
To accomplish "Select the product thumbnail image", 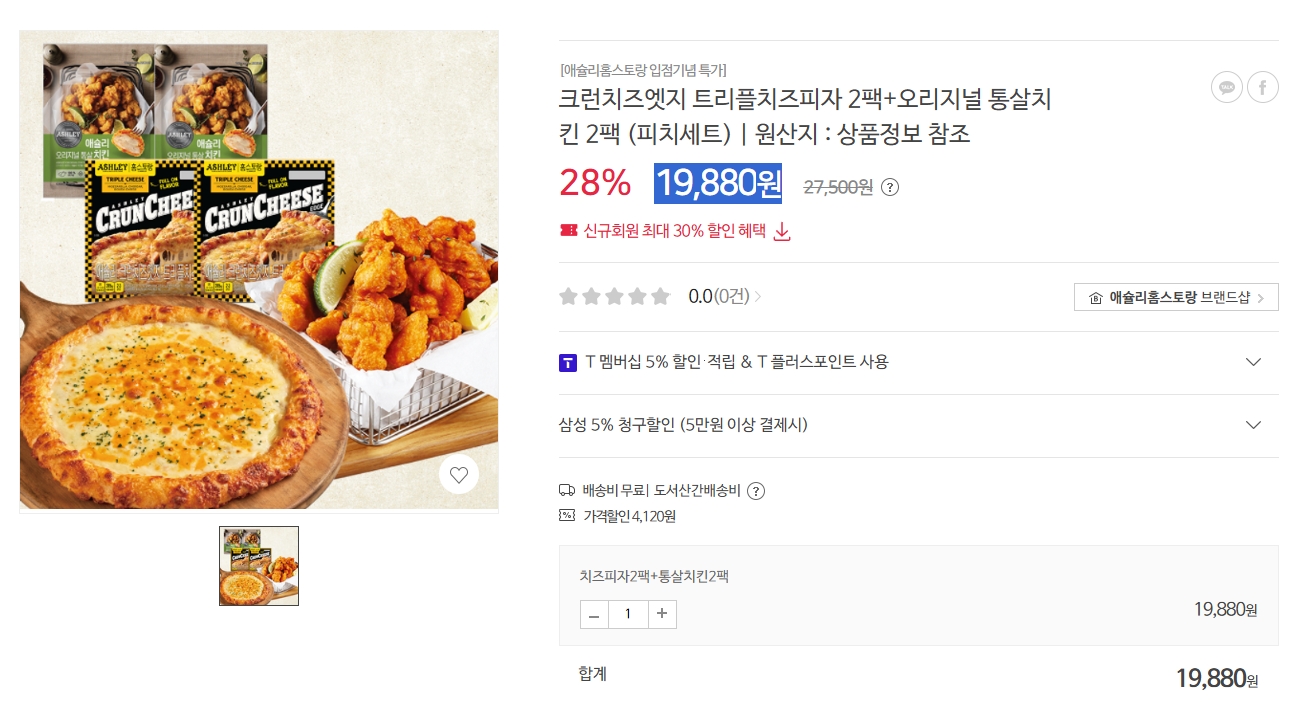I will (x=259, y=566).
